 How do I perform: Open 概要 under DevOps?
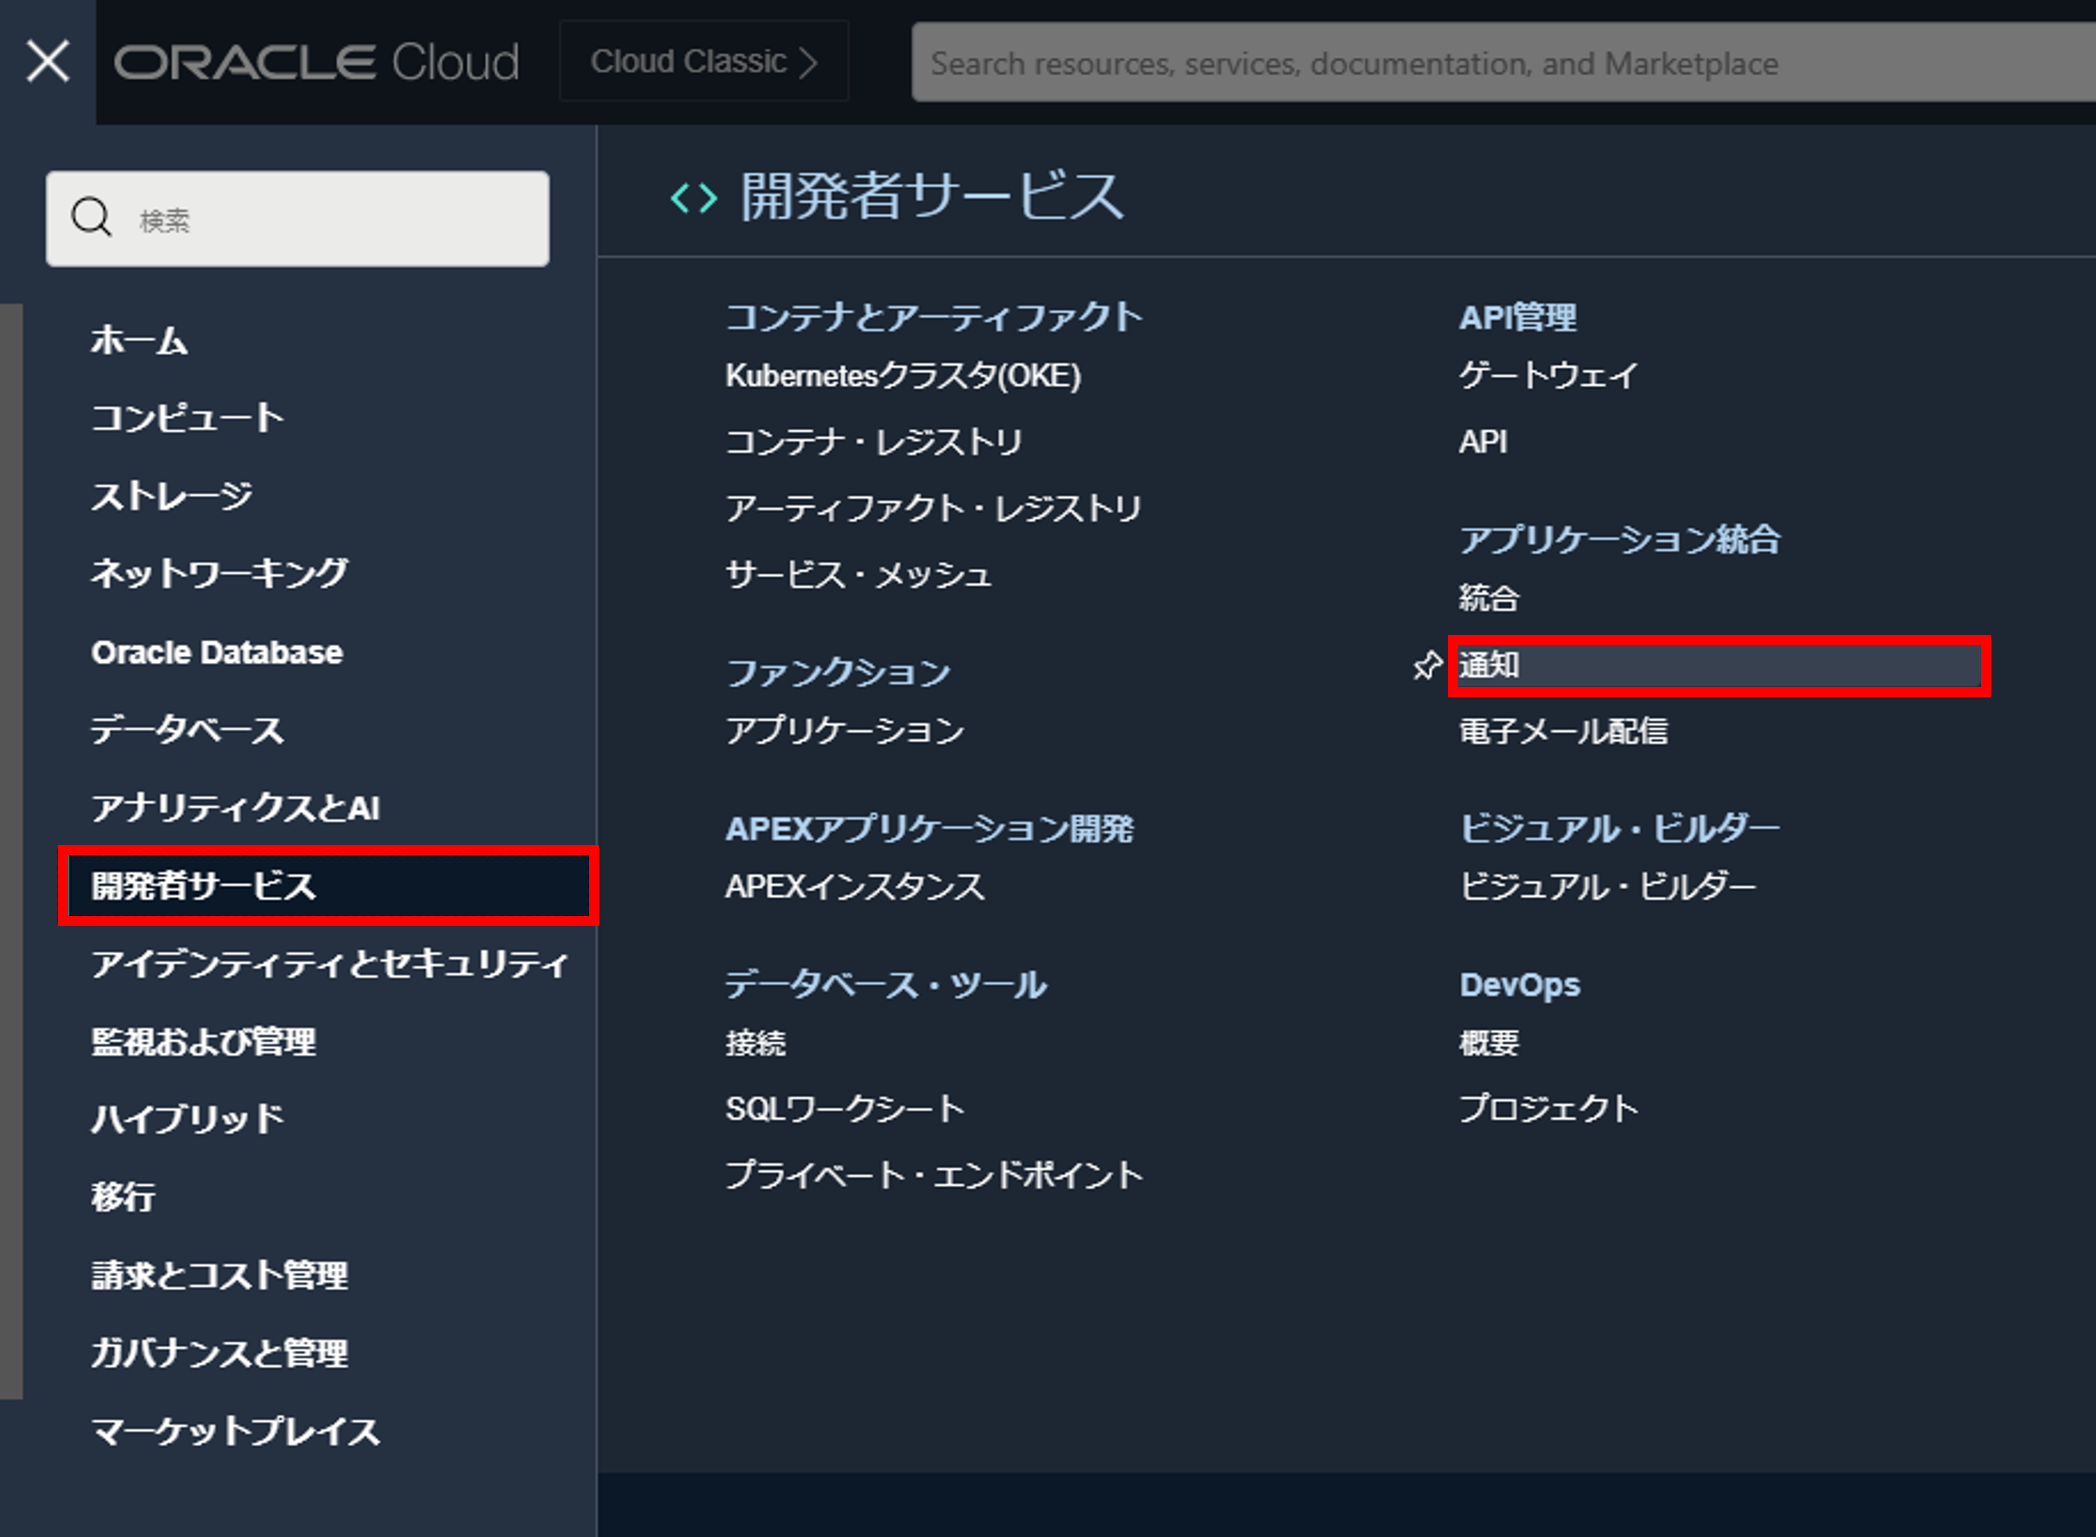coord(1489,1043)
